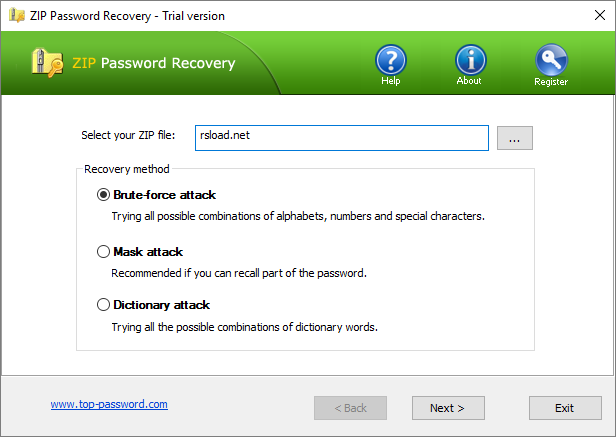Screen dimensions: 616x437
Task: Click the Help text label in the header
Action: point(390,81)
